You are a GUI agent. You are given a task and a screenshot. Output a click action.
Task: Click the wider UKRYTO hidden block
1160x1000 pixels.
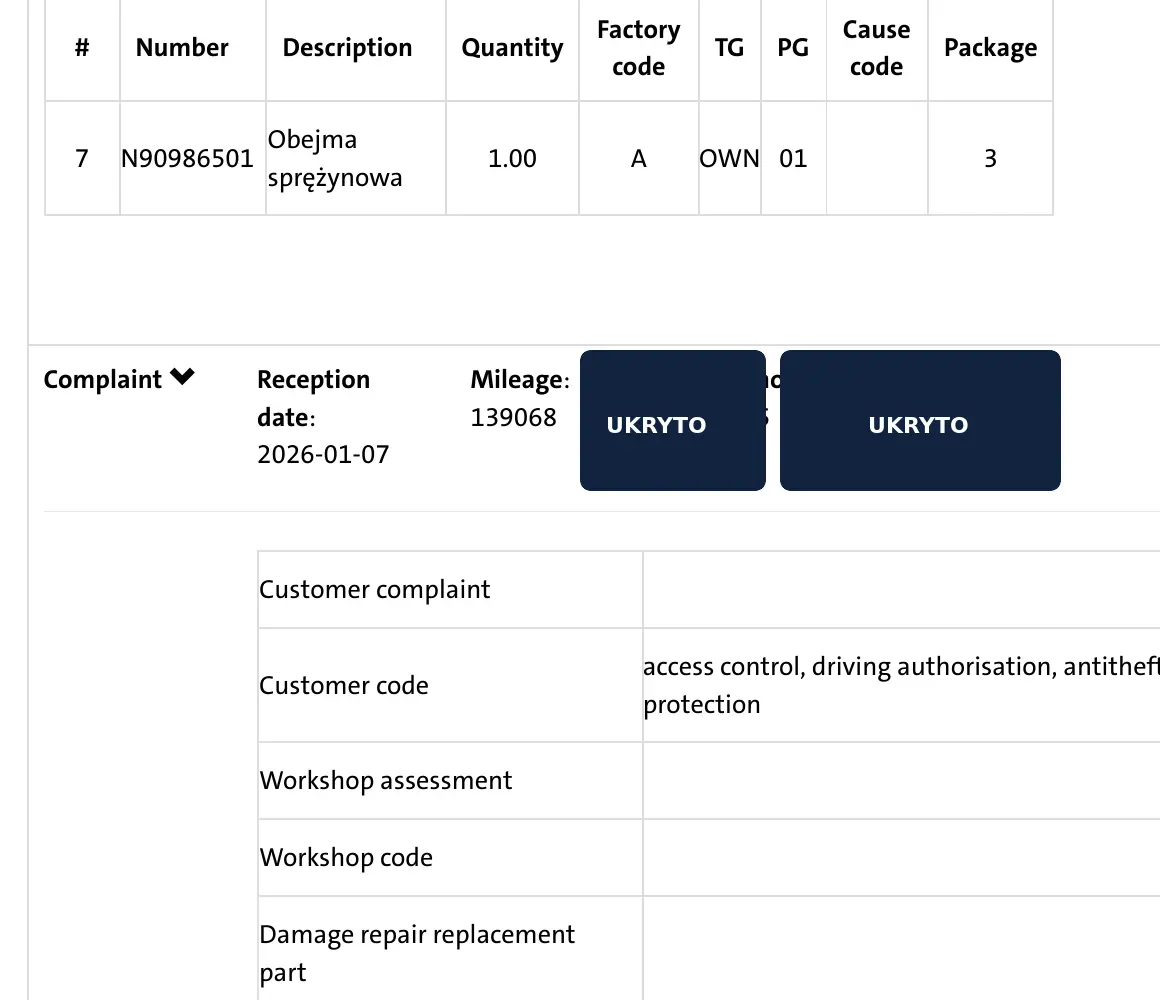tap(920, 420)
